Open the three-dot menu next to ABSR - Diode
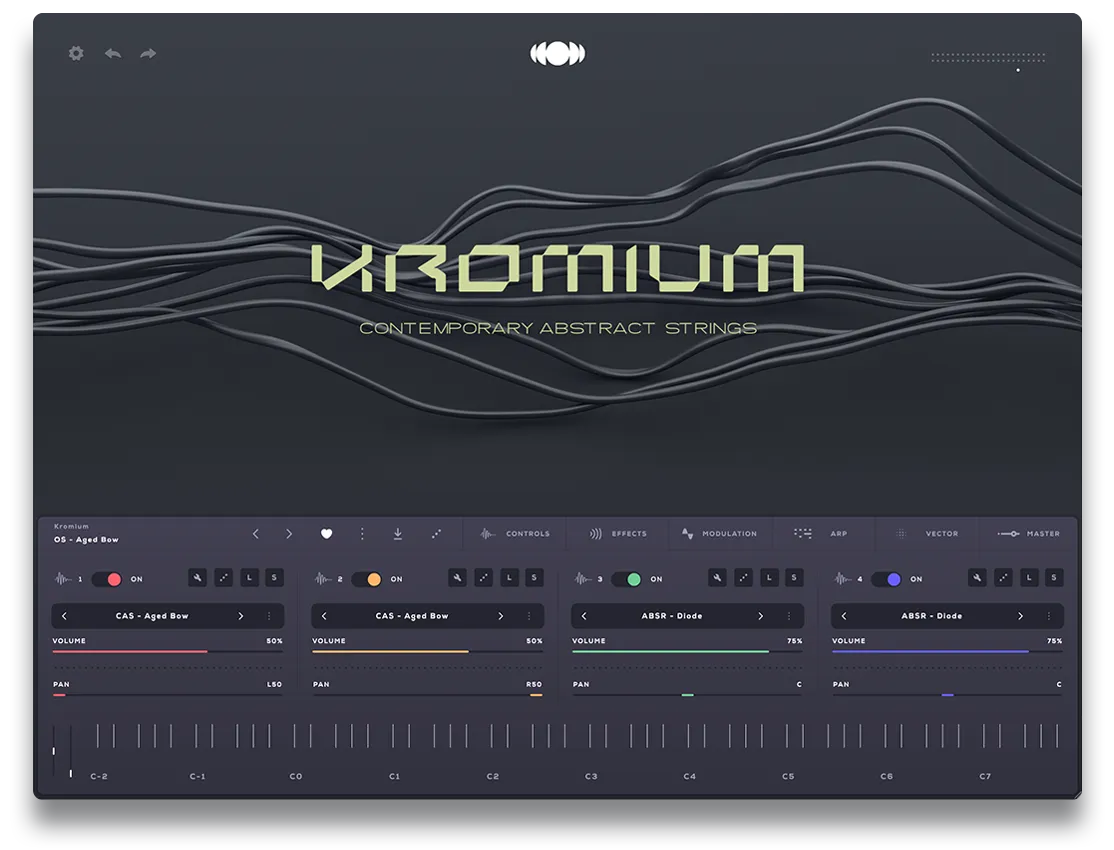The width and height of the screenshot is (1114, 850). point(789,616)
